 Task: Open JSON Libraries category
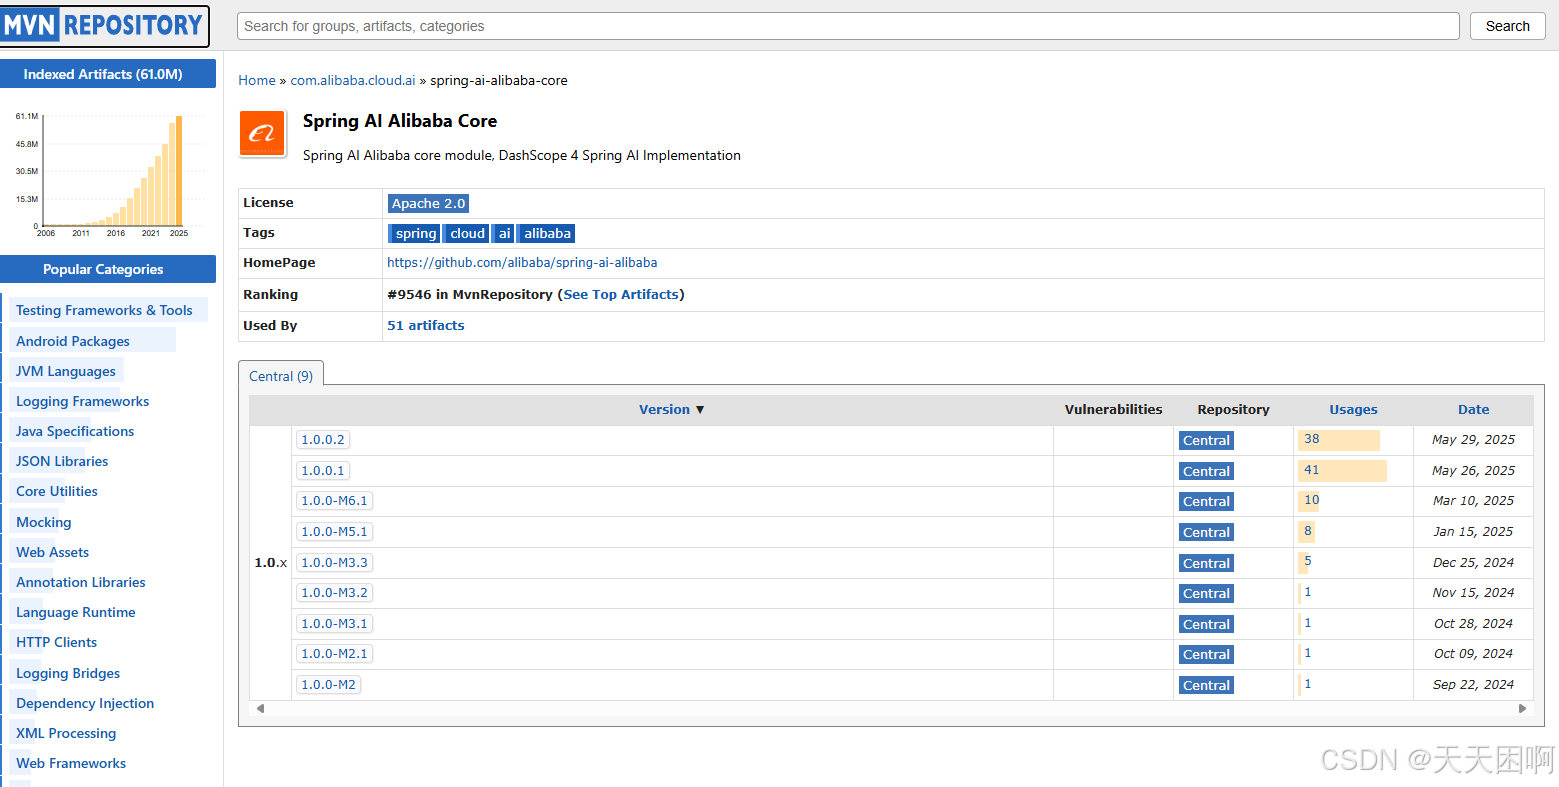pos(62,461)
